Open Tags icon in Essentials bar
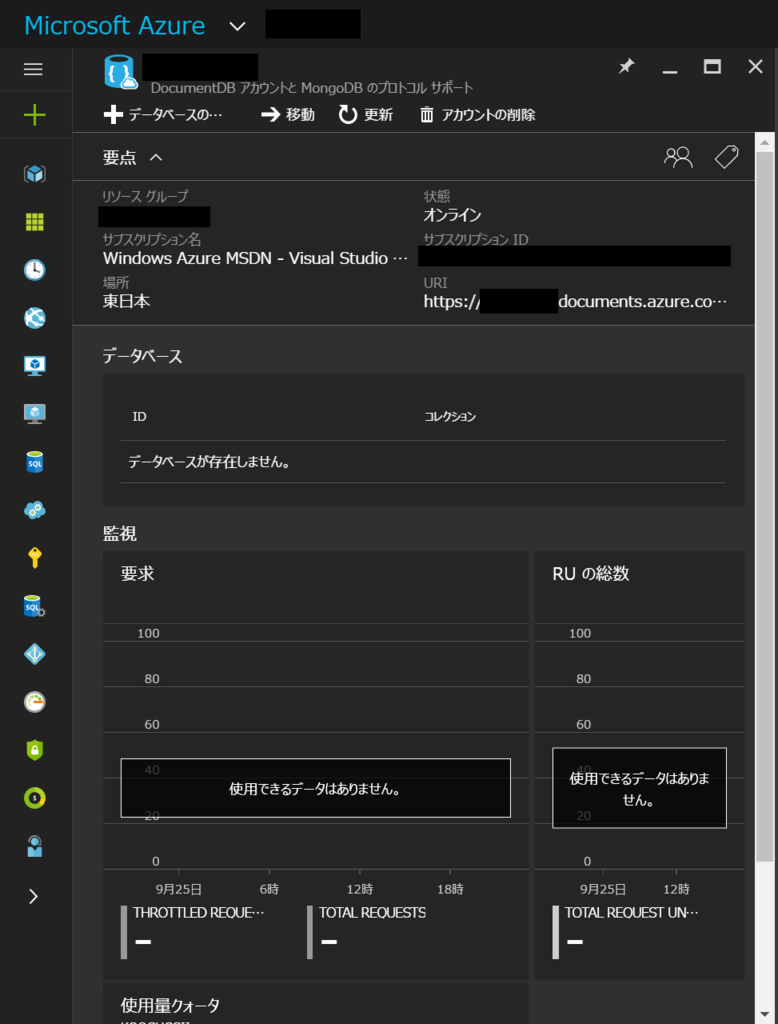 tap(726, 157)
